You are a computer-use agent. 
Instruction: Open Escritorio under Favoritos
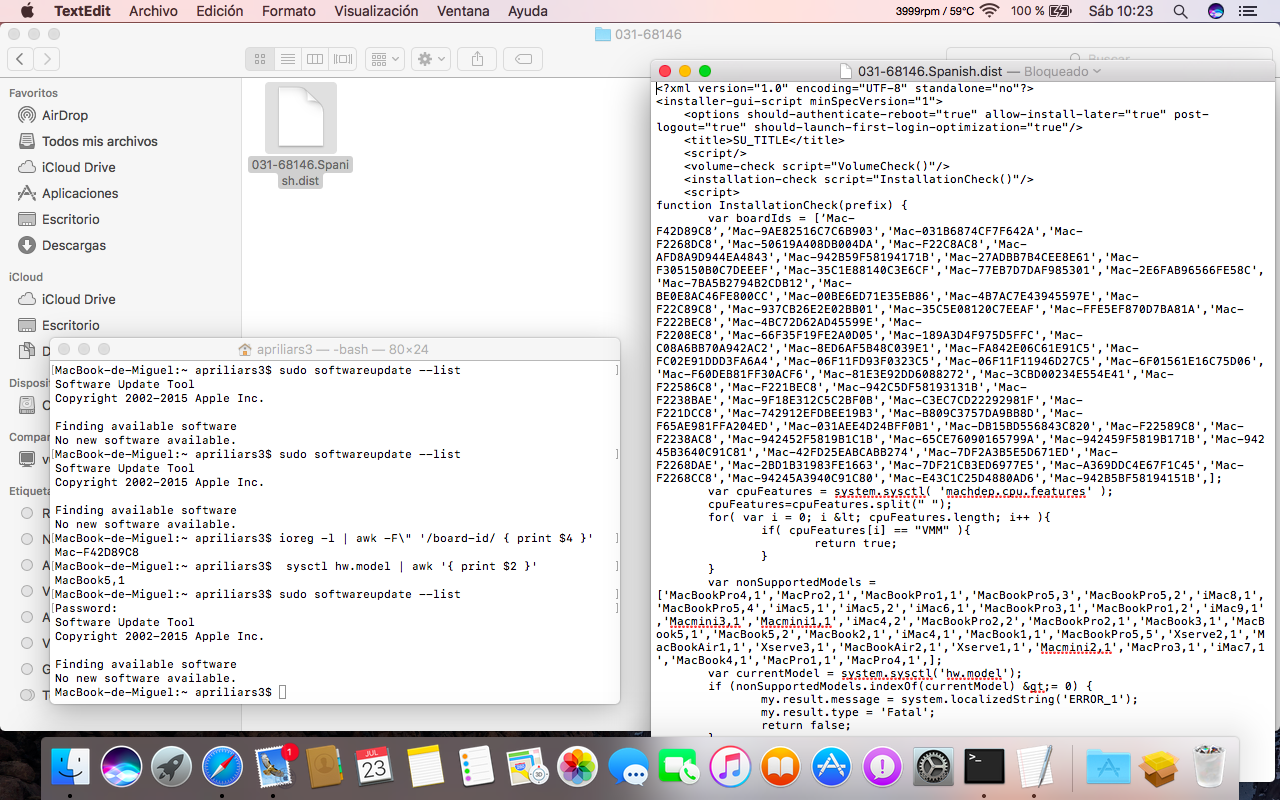pos(71,219)
